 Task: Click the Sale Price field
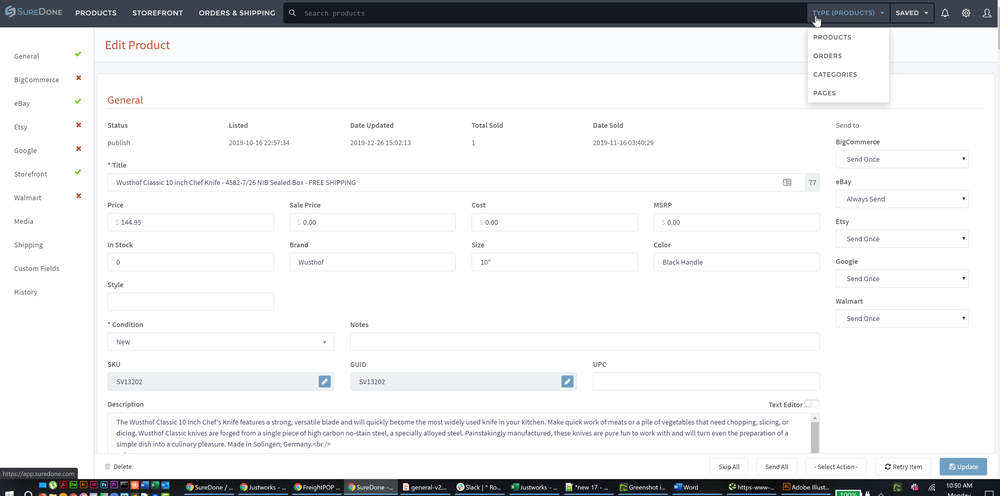tap(372, 222)
